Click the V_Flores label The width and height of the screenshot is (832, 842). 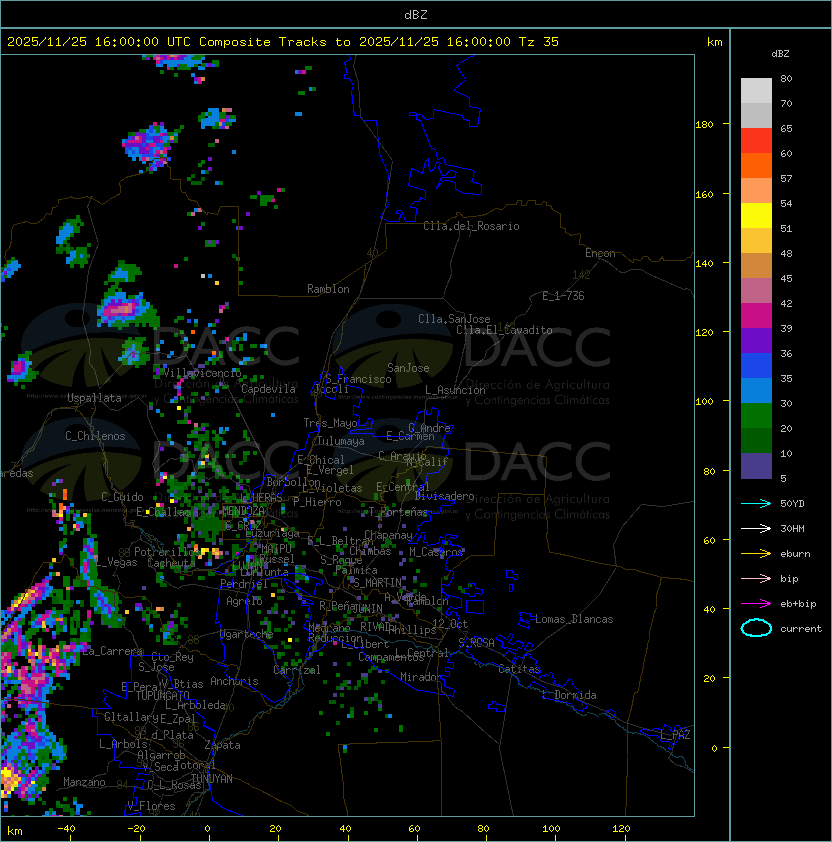coord(151,806)
